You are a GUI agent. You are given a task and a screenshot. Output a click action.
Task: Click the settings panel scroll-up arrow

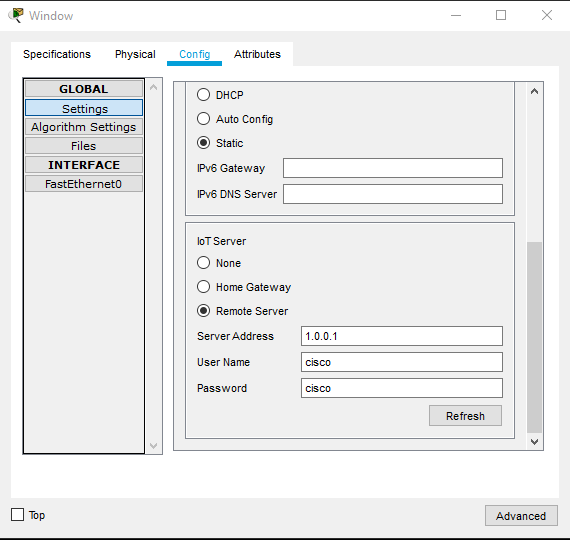(534, 91)
